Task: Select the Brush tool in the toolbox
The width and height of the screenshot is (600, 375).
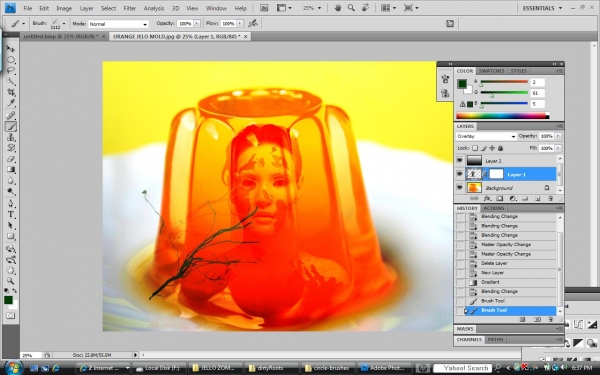Action: [x=11, y=126]
